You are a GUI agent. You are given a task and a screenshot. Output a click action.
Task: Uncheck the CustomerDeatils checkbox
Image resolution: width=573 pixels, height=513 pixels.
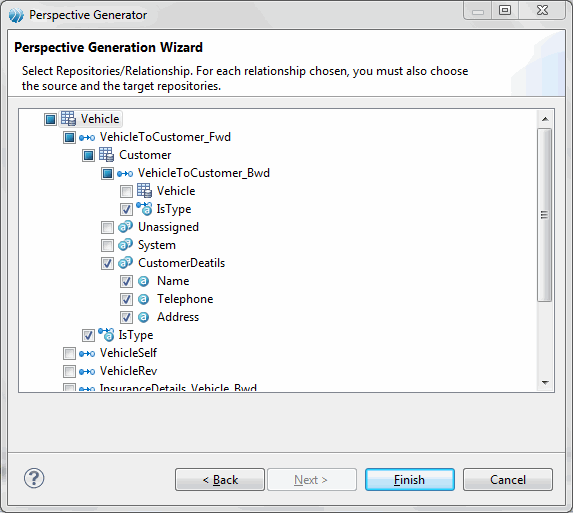(107, 263)
